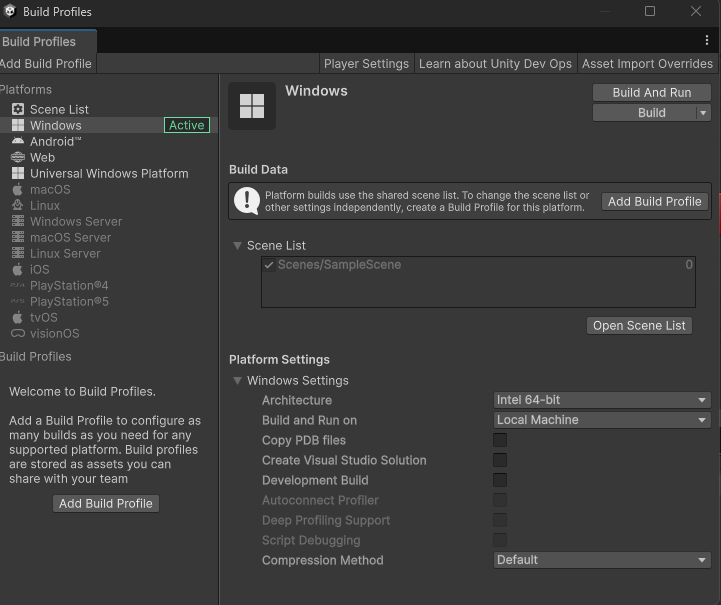Open Asset Import Overrides
The height and width of the screenshot is (605, 721).
647,63
